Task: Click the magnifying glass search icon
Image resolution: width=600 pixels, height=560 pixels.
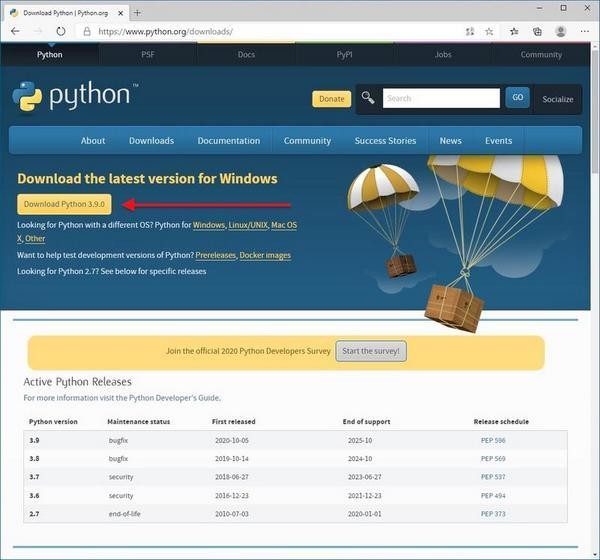Action: [368, 98]
